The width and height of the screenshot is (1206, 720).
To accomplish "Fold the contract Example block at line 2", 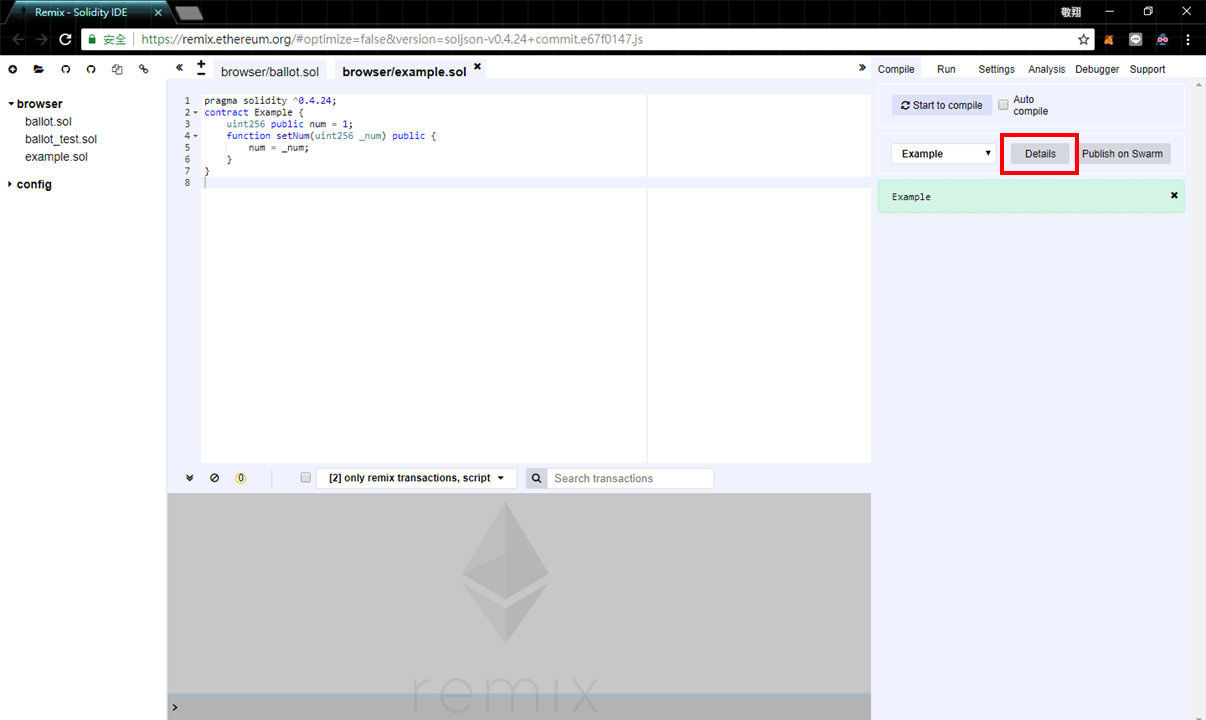I will [196, 113].
